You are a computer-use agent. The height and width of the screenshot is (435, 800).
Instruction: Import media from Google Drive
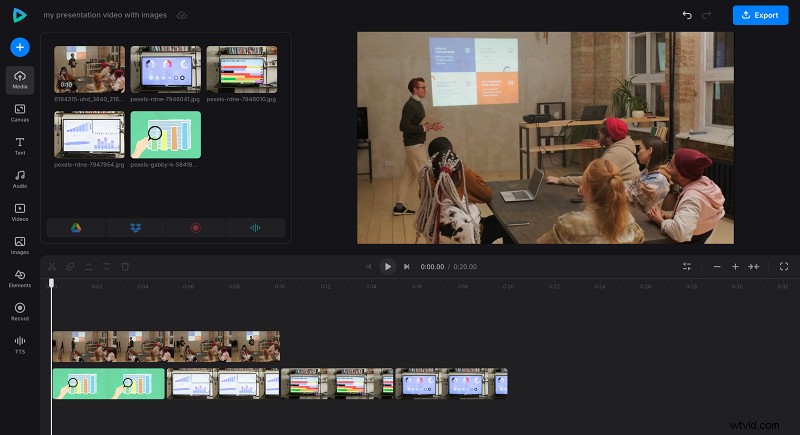click(76, 228)
